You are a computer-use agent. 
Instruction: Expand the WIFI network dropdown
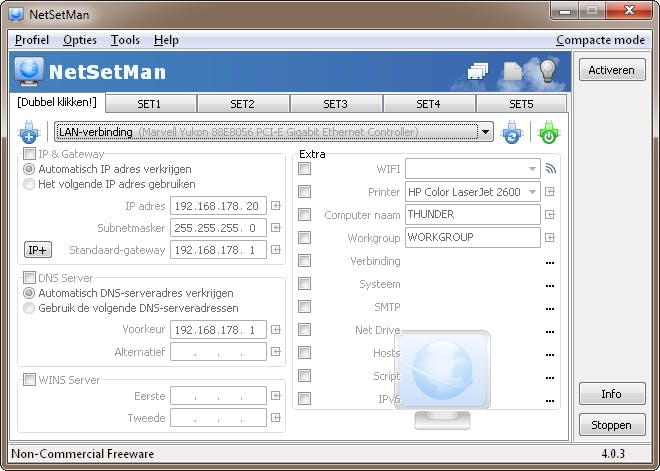click(x=532, y=169)
